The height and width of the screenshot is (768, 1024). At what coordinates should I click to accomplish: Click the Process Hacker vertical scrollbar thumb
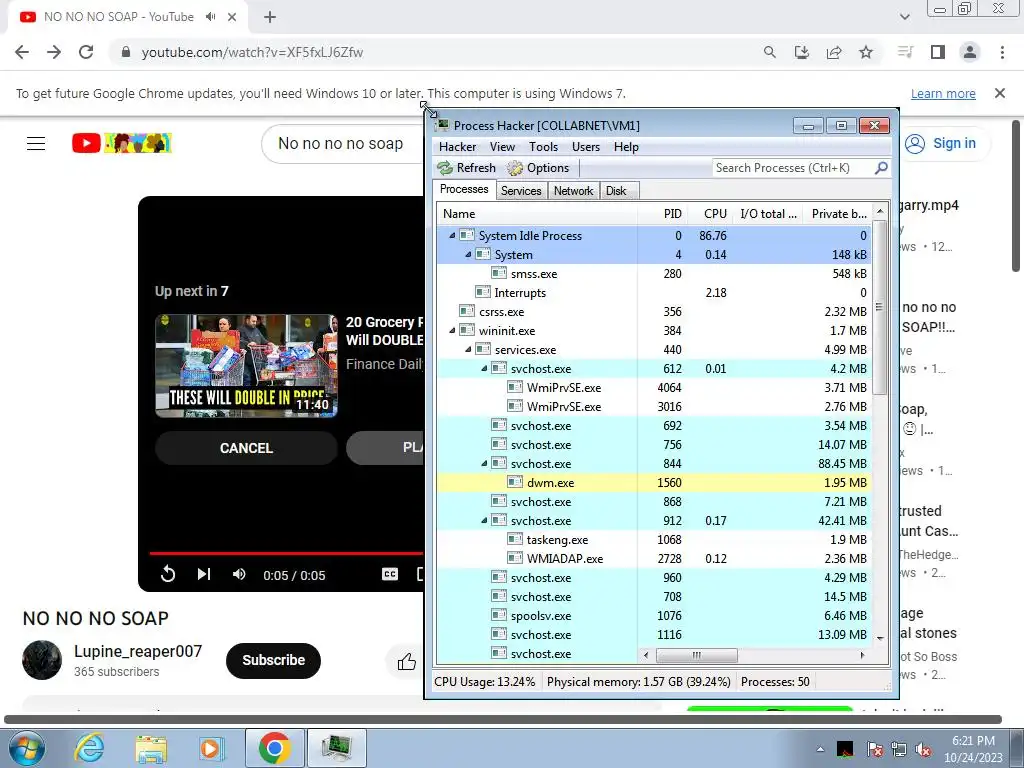[x=879, y=308]
